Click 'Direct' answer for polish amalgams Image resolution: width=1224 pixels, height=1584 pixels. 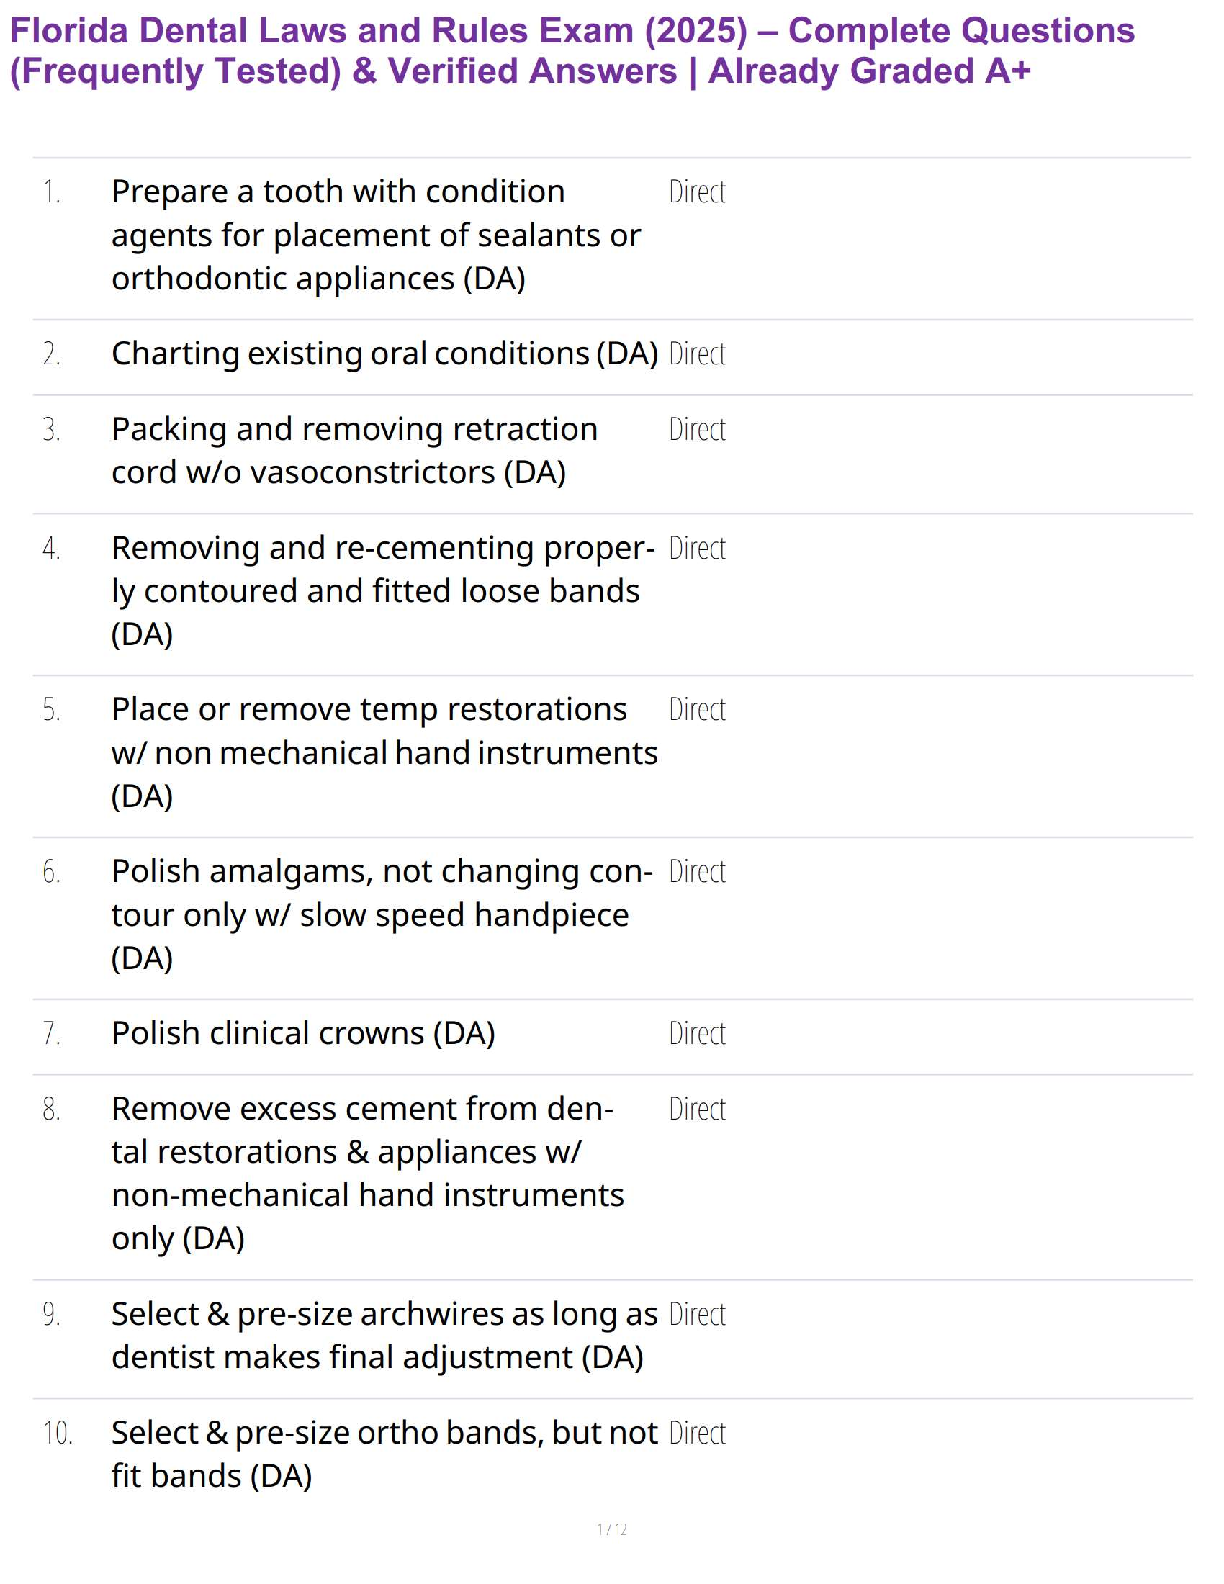pyautogui.click(x=697, y=871)
